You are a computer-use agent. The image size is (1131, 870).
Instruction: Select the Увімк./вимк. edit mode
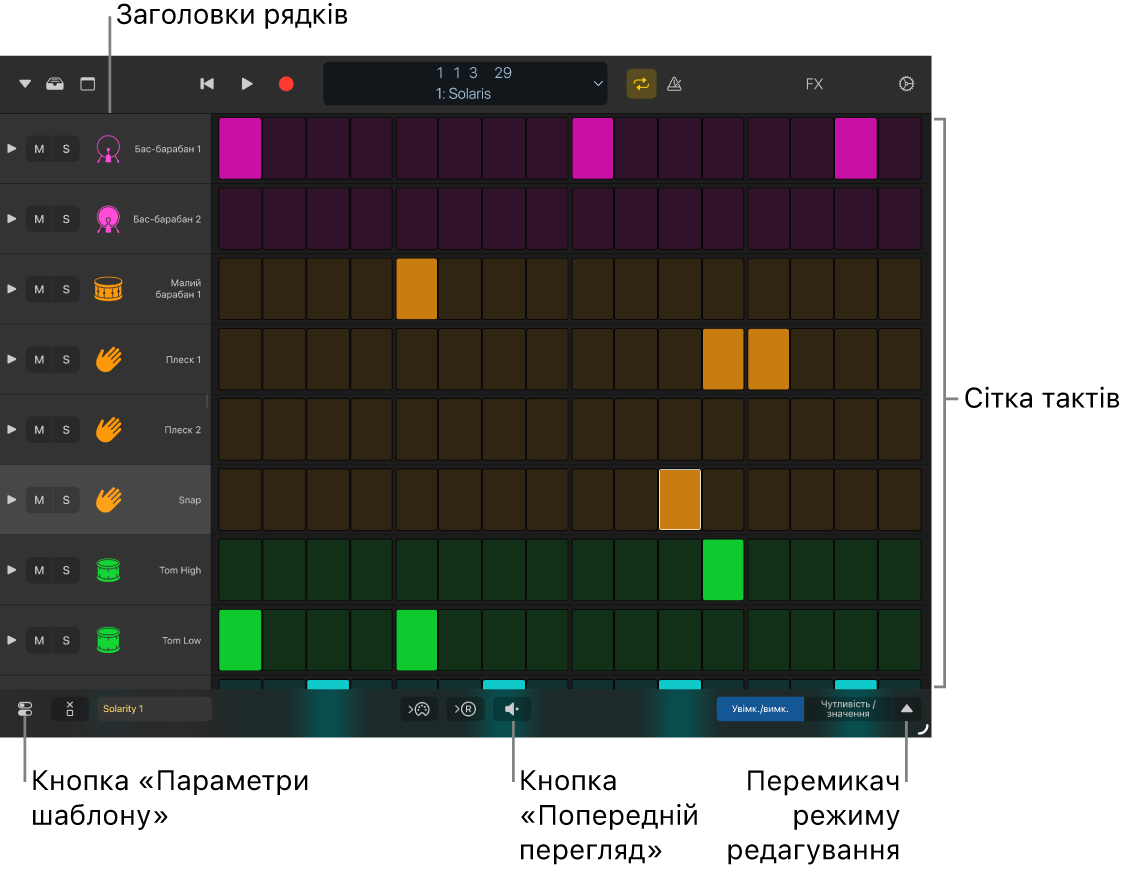click(x=760, y=709)
